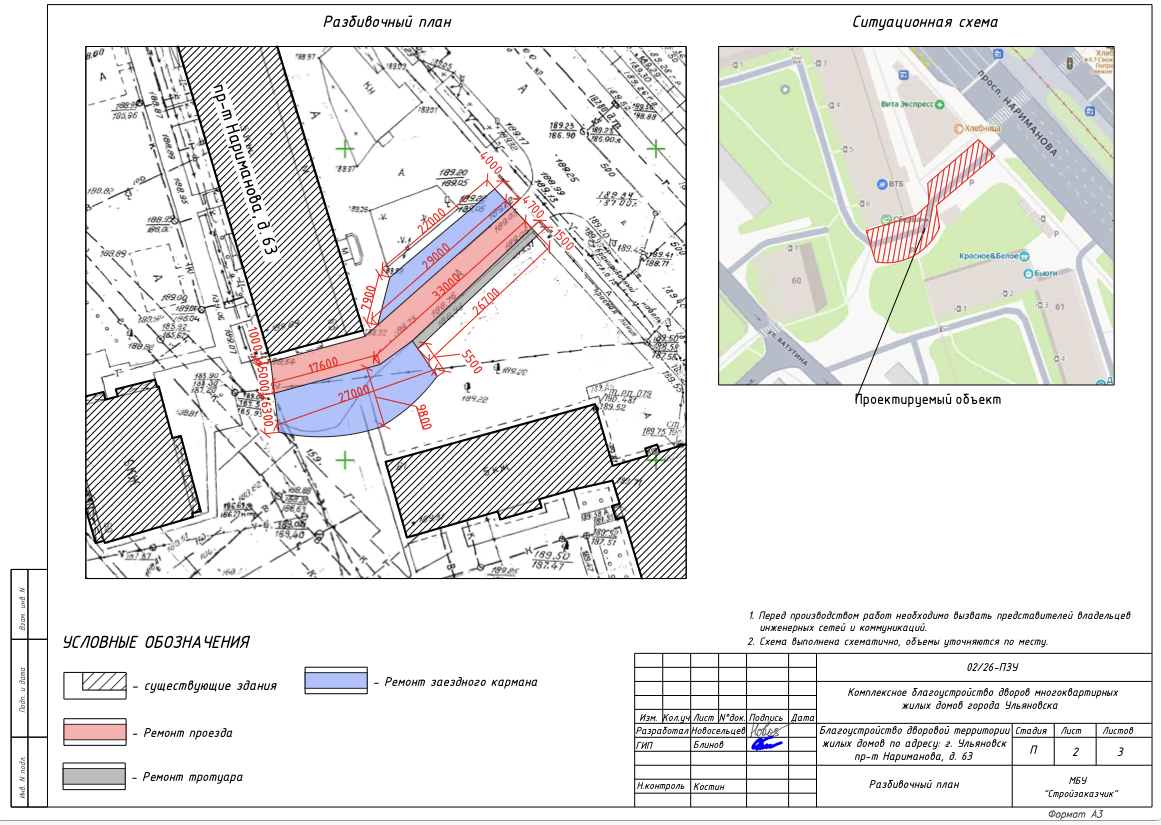
Task: Click the Ситуационная схема heading
Action: pyautogui.click(x=924, y=22)
